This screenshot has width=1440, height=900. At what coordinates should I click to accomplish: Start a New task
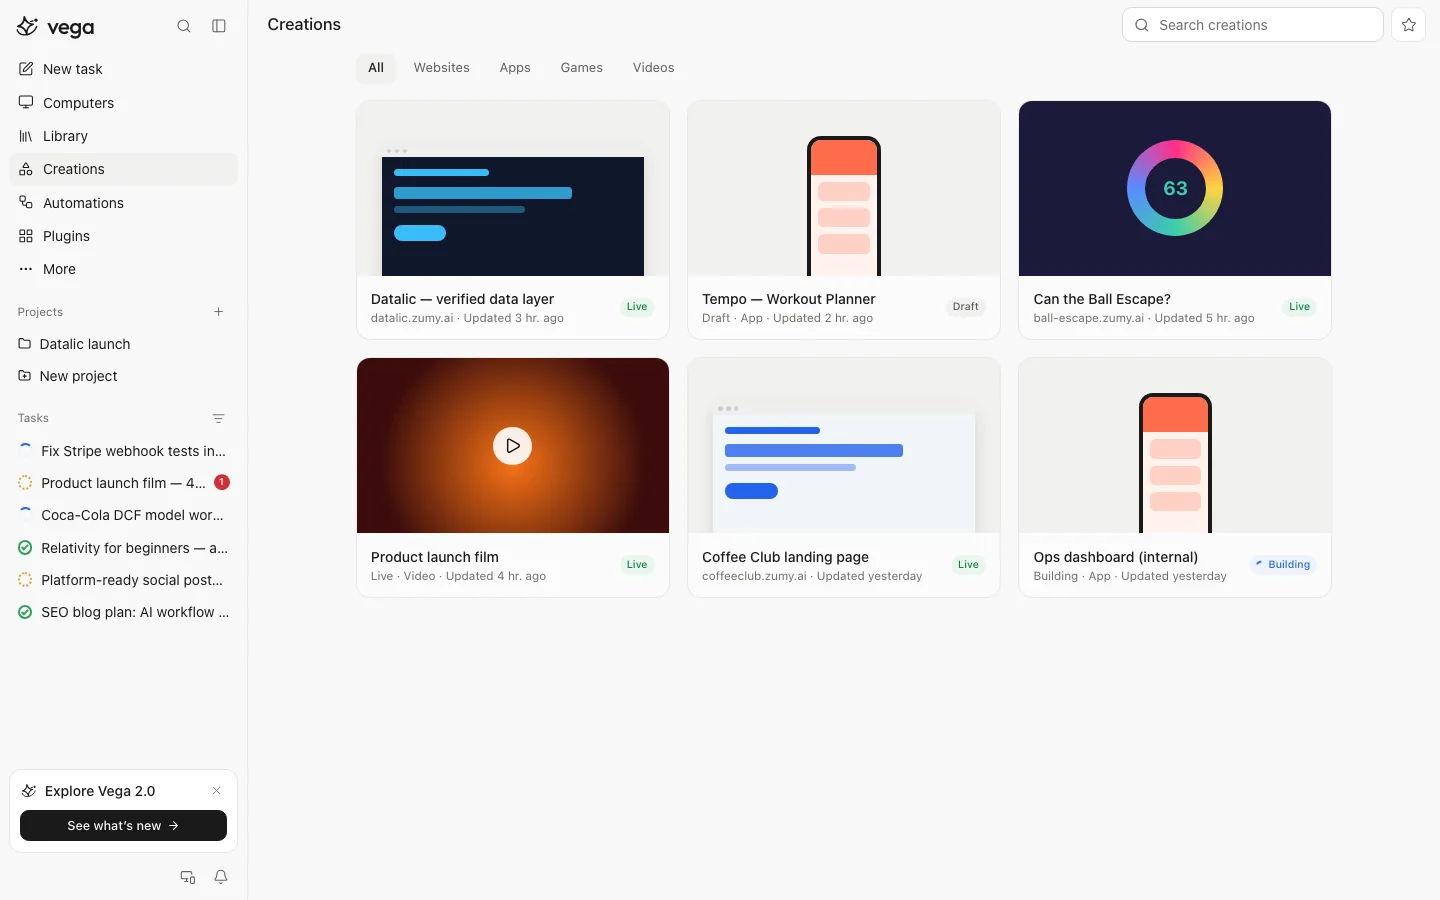[x=123, y=69]
